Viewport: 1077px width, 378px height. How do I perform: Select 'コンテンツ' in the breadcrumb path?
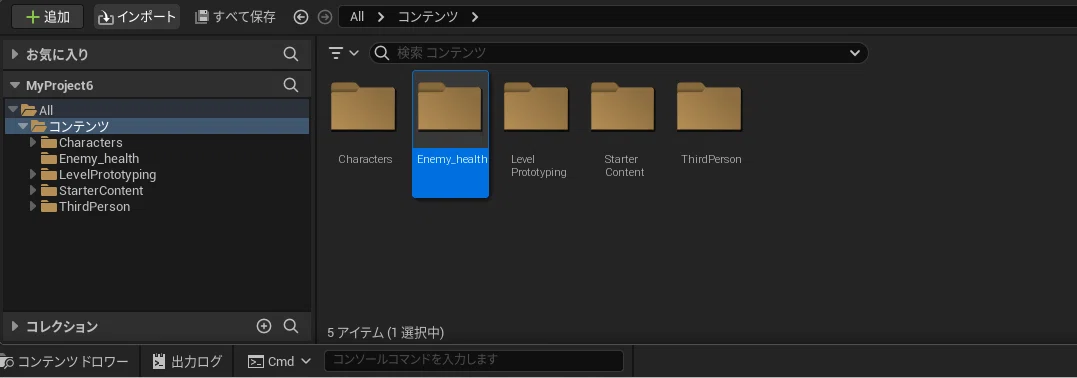(428, 16)
